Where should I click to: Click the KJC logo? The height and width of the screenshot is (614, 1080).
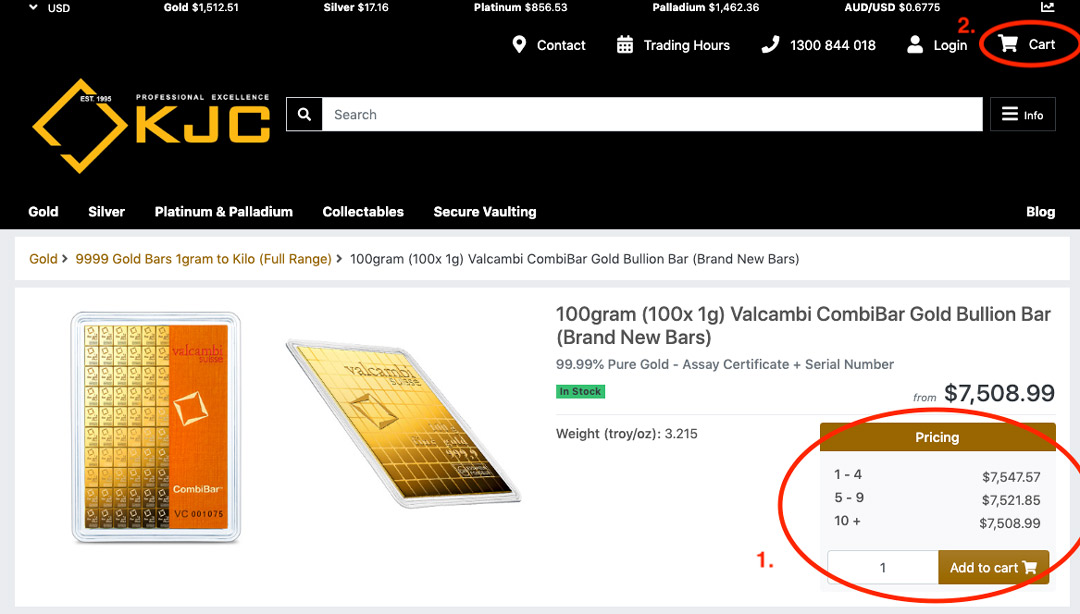[x=151, y=125]
